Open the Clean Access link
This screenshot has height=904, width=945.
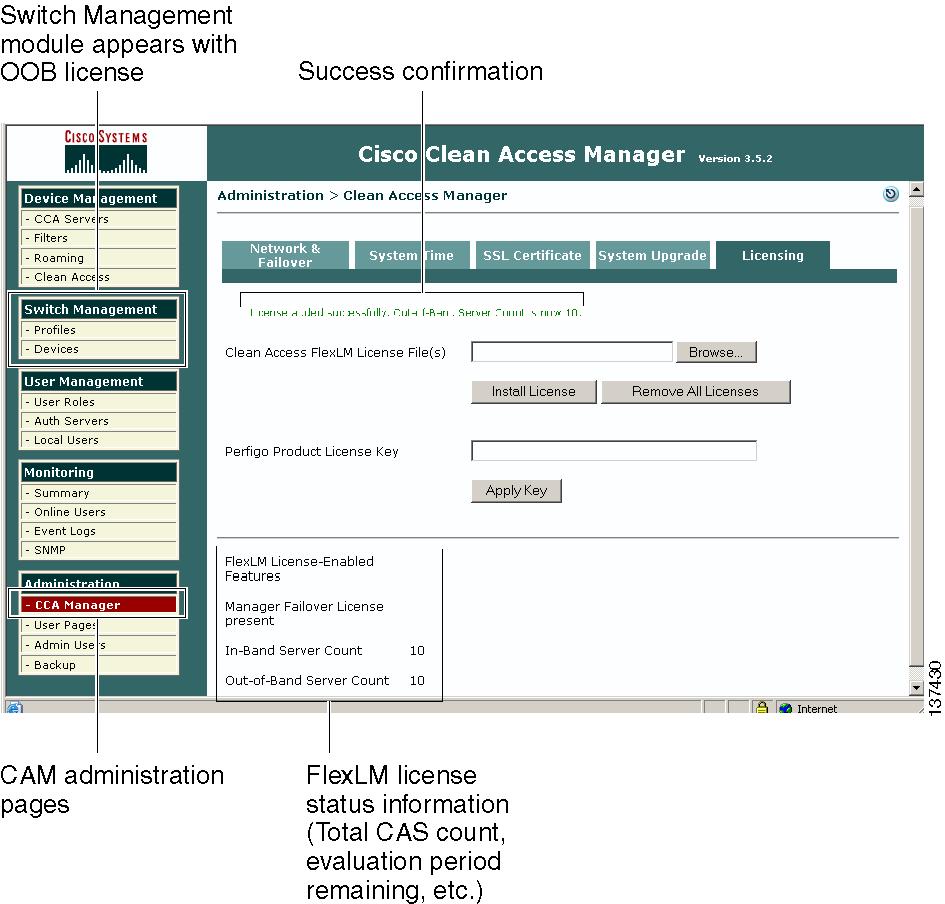point(99,277)
